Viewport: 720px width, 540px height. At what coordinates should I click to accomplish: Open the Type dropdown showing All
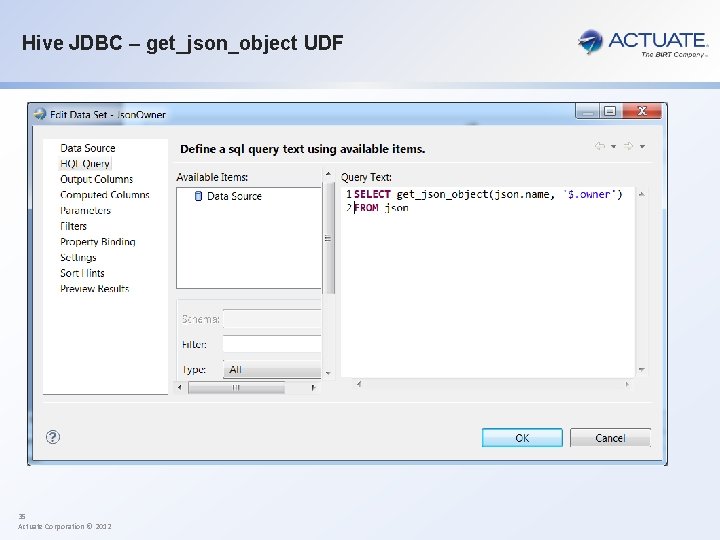(272, 369)
